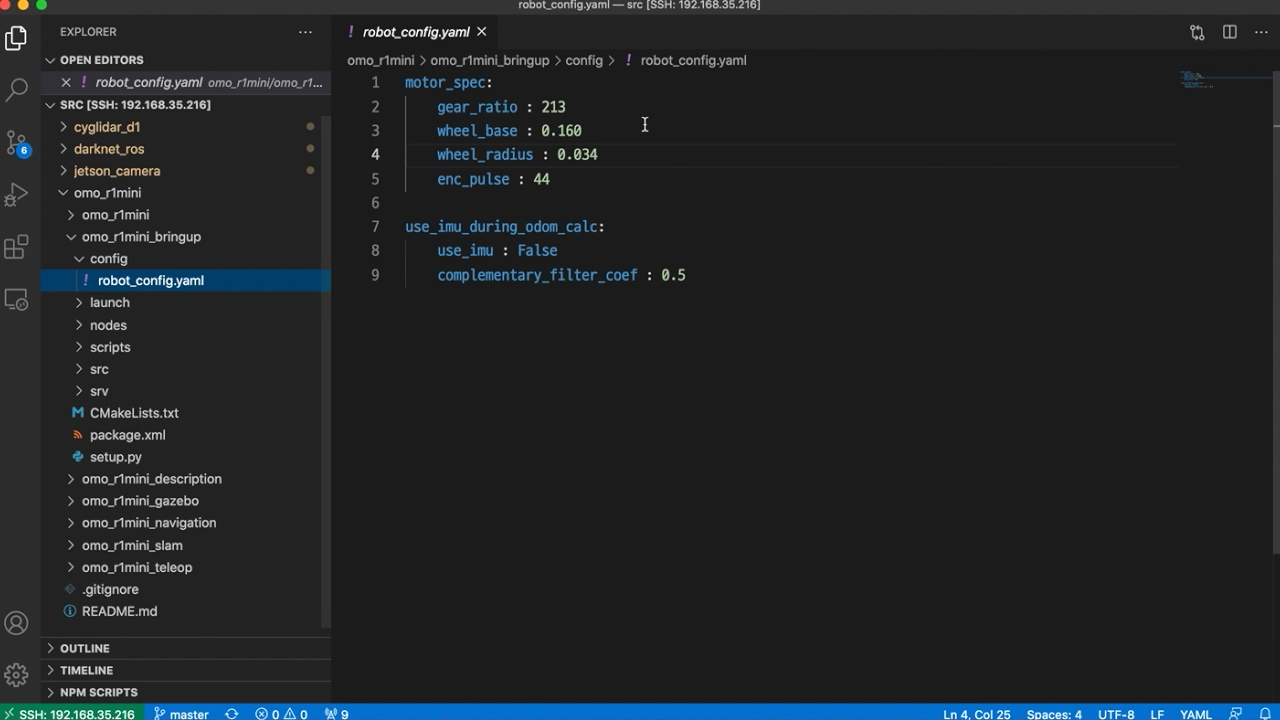Viewport: 1280px width, 720px height.
Task: Open Manage via the settings gear icon
Action: tap(16, 675)
